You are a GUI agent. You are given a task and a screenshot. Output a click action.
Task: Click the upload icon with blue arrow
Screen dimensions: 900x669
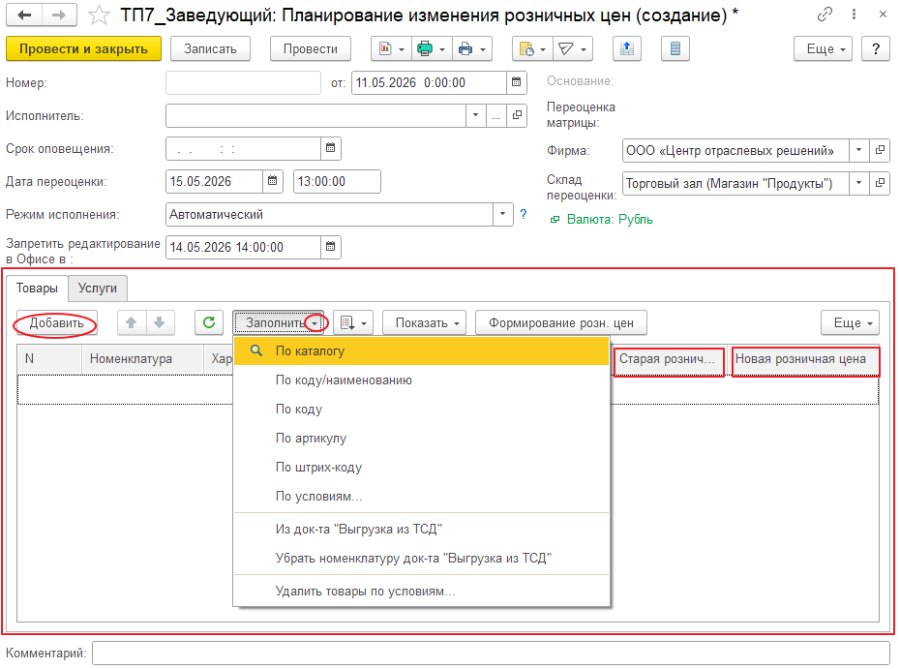627,49
